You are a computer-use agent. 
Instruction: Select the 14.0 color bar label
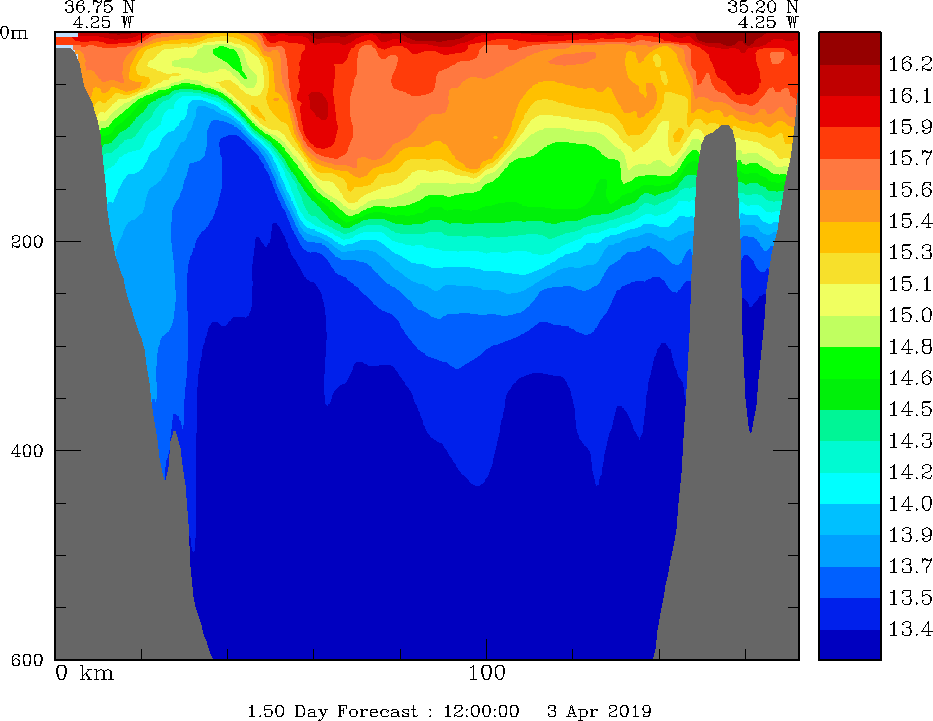pyautogui.click(x=910, y=504)
